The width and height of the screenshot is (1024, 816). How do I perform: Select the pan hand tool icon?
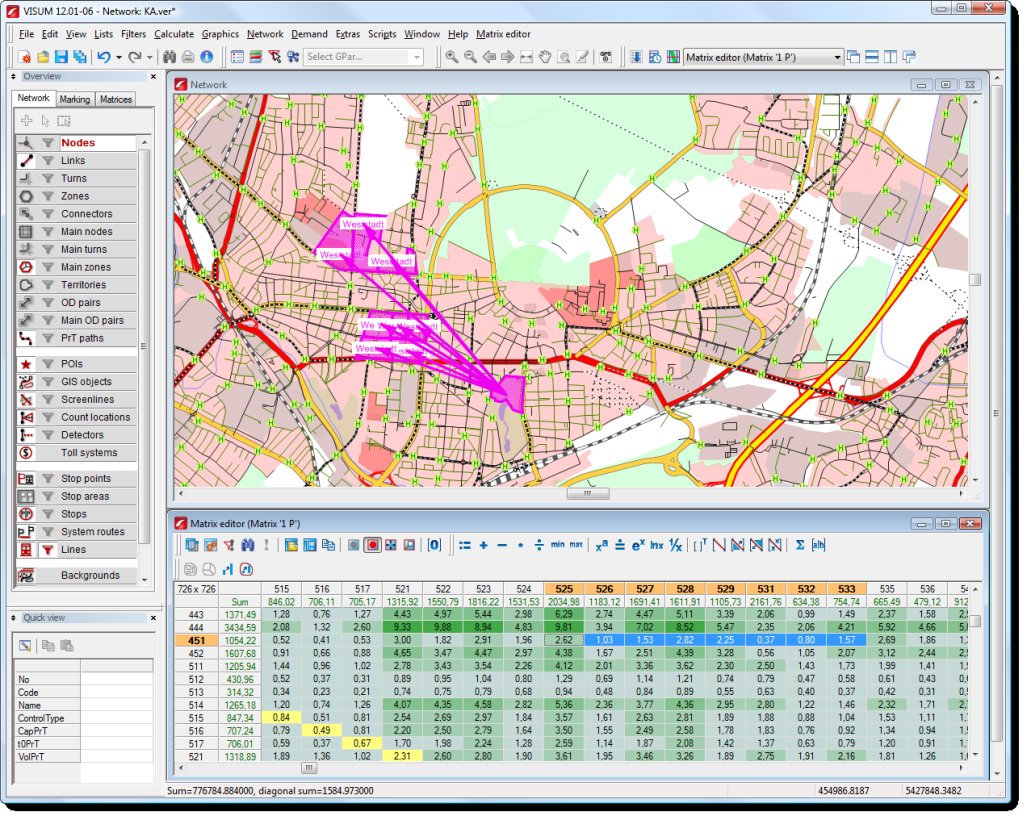coord(545,57)
